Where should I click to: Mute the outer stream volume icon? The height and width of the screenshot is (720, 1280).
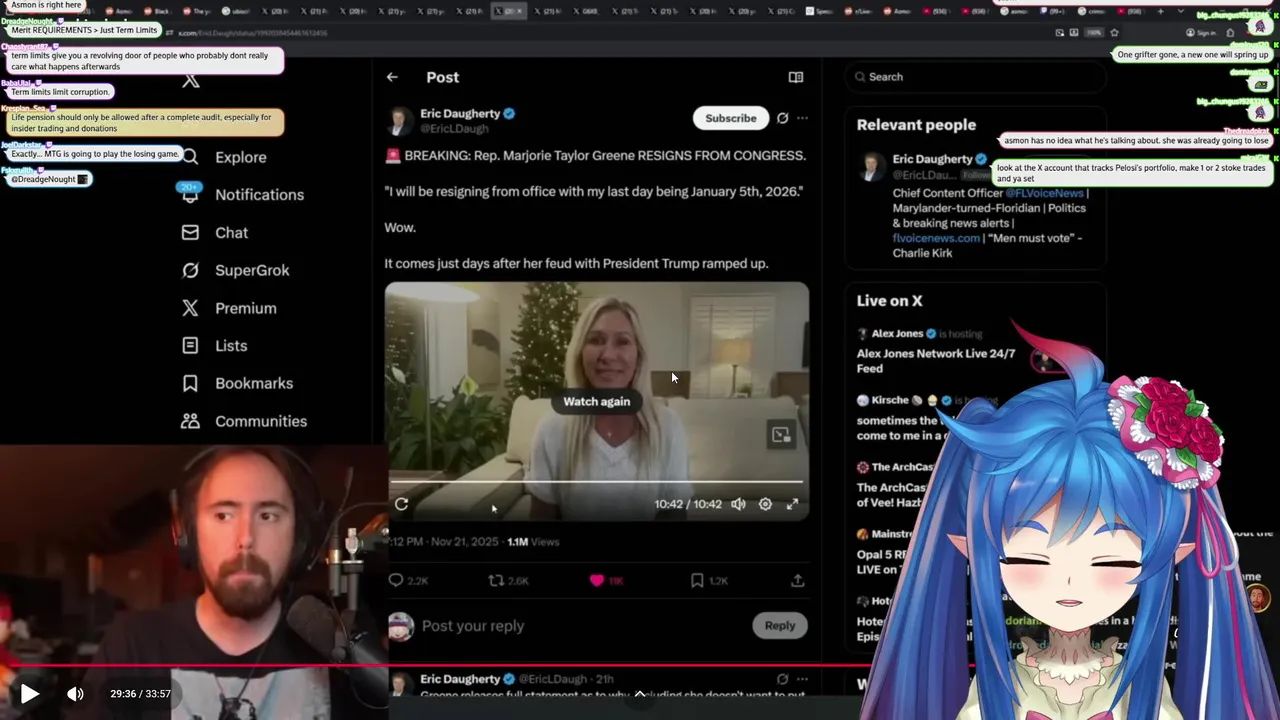75,693
